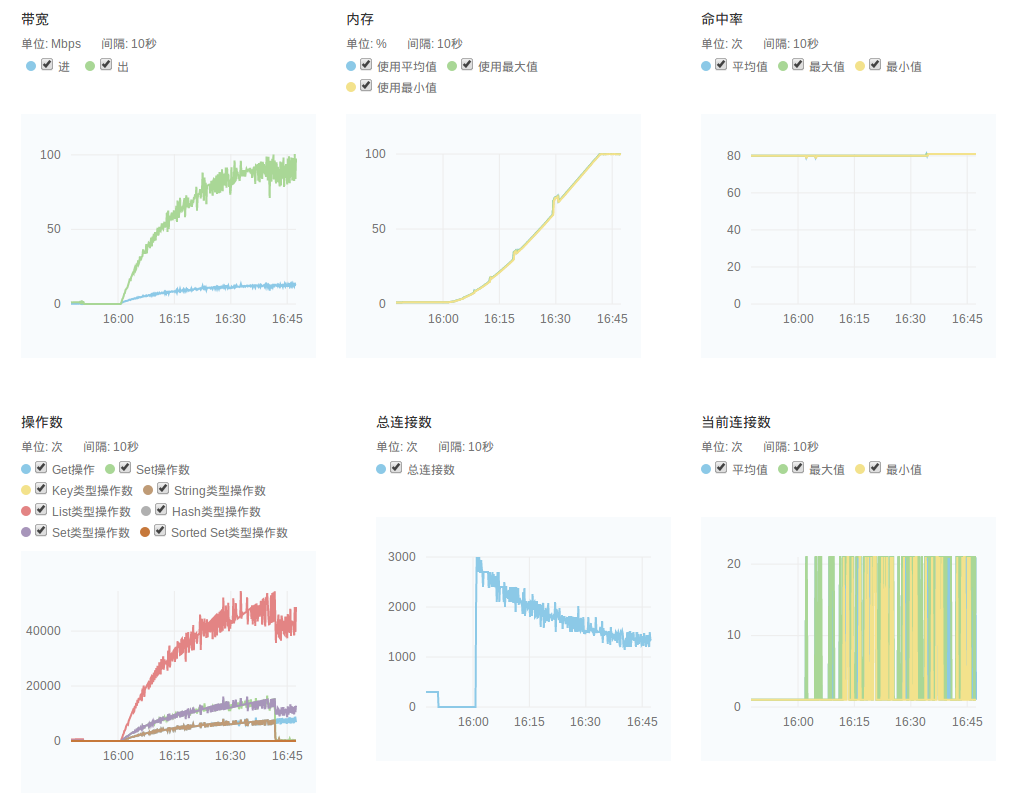Toggle the 使用最大值 memory checkbox

tap(467, 65)
